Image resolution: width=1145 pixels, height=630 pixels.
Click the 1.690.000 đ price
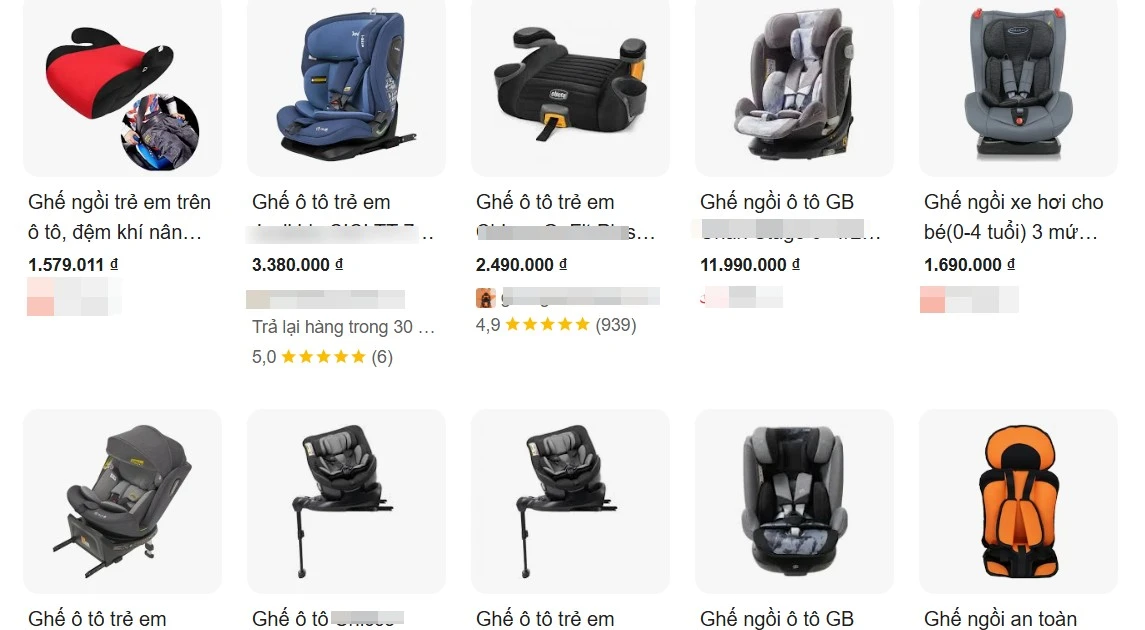coord(969,265)
